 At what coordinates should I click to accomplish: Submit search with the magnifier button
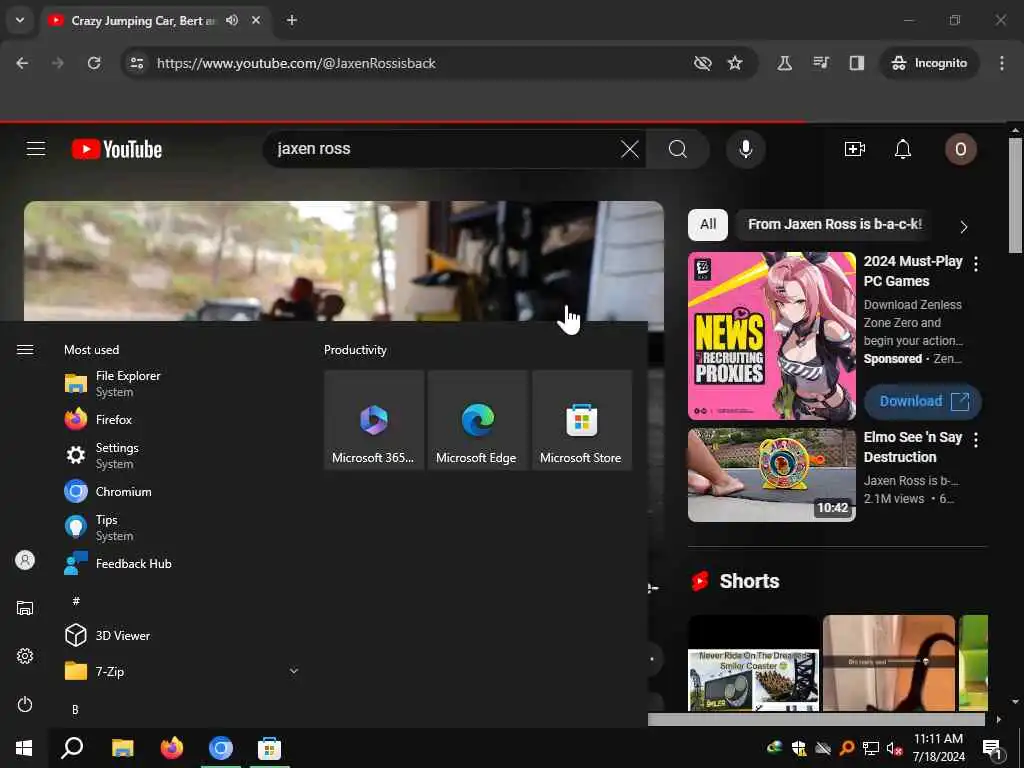click(x=678, y=149)
